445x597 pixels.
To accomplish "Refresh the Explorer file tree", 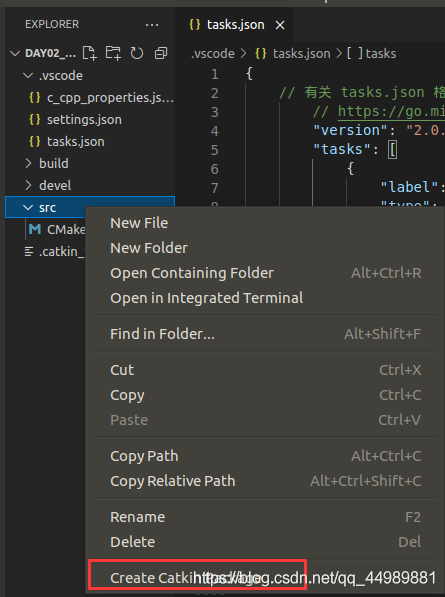I will point(137,53).
